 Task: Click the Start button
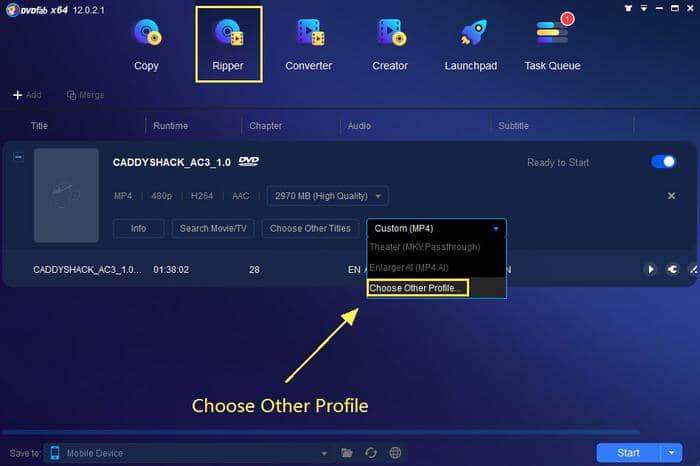[x=628, y=453]
